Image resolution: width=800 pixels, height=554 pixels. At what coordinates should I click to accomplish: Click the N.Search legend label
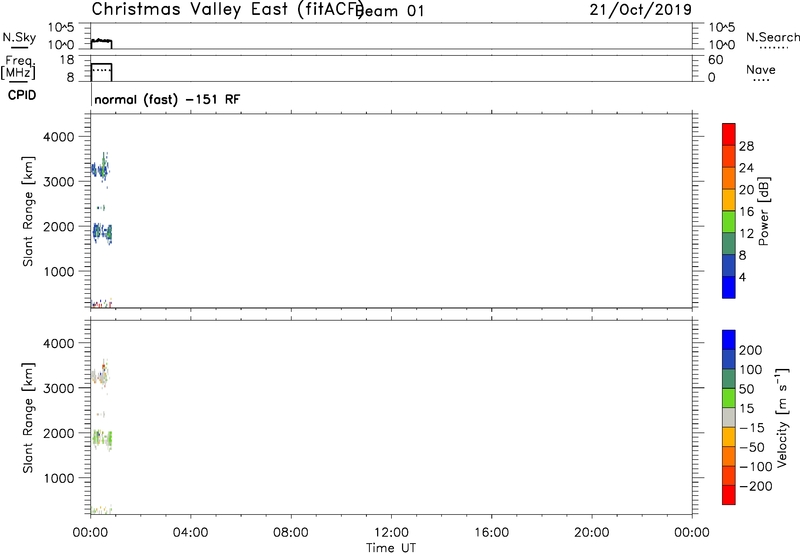772,37
